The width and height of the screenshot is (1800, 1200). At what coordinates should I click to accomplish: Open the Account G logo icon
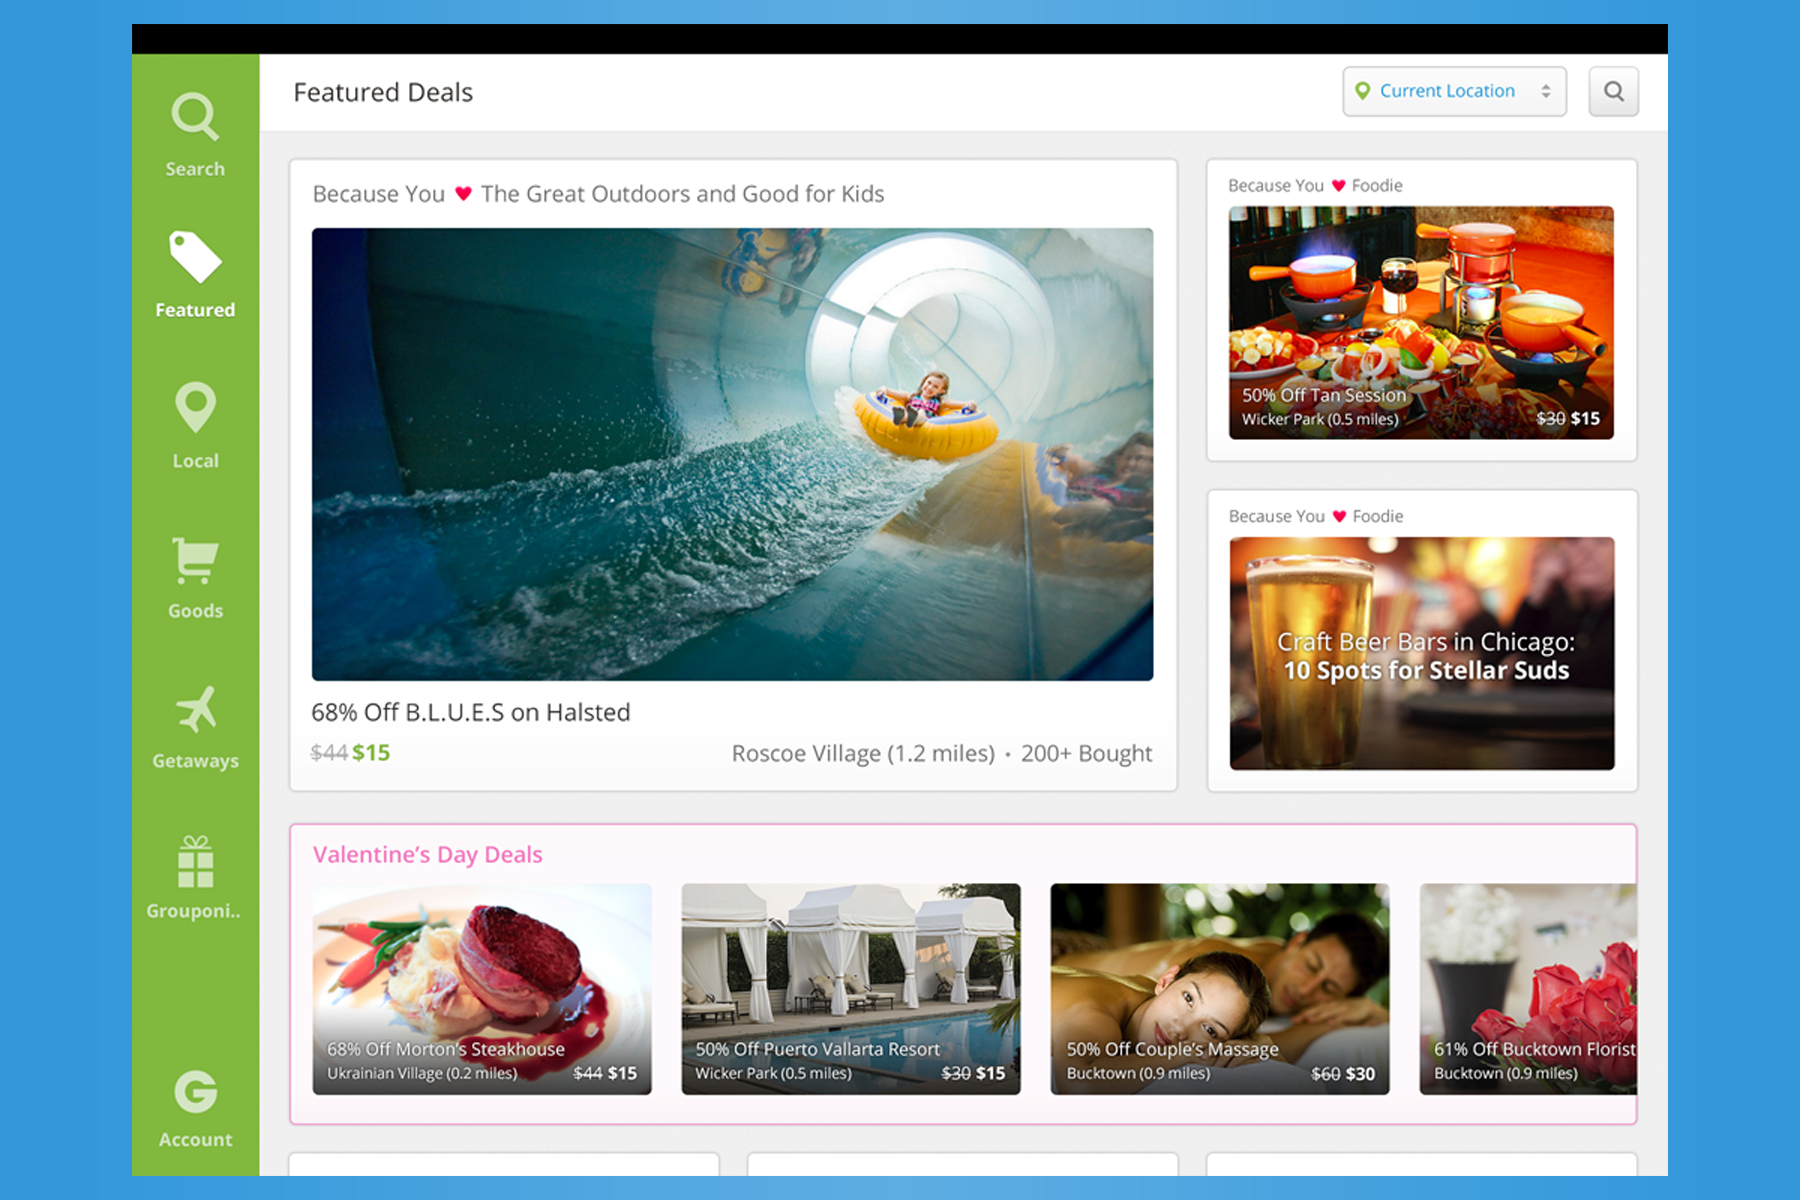(x=195, y=1091)
